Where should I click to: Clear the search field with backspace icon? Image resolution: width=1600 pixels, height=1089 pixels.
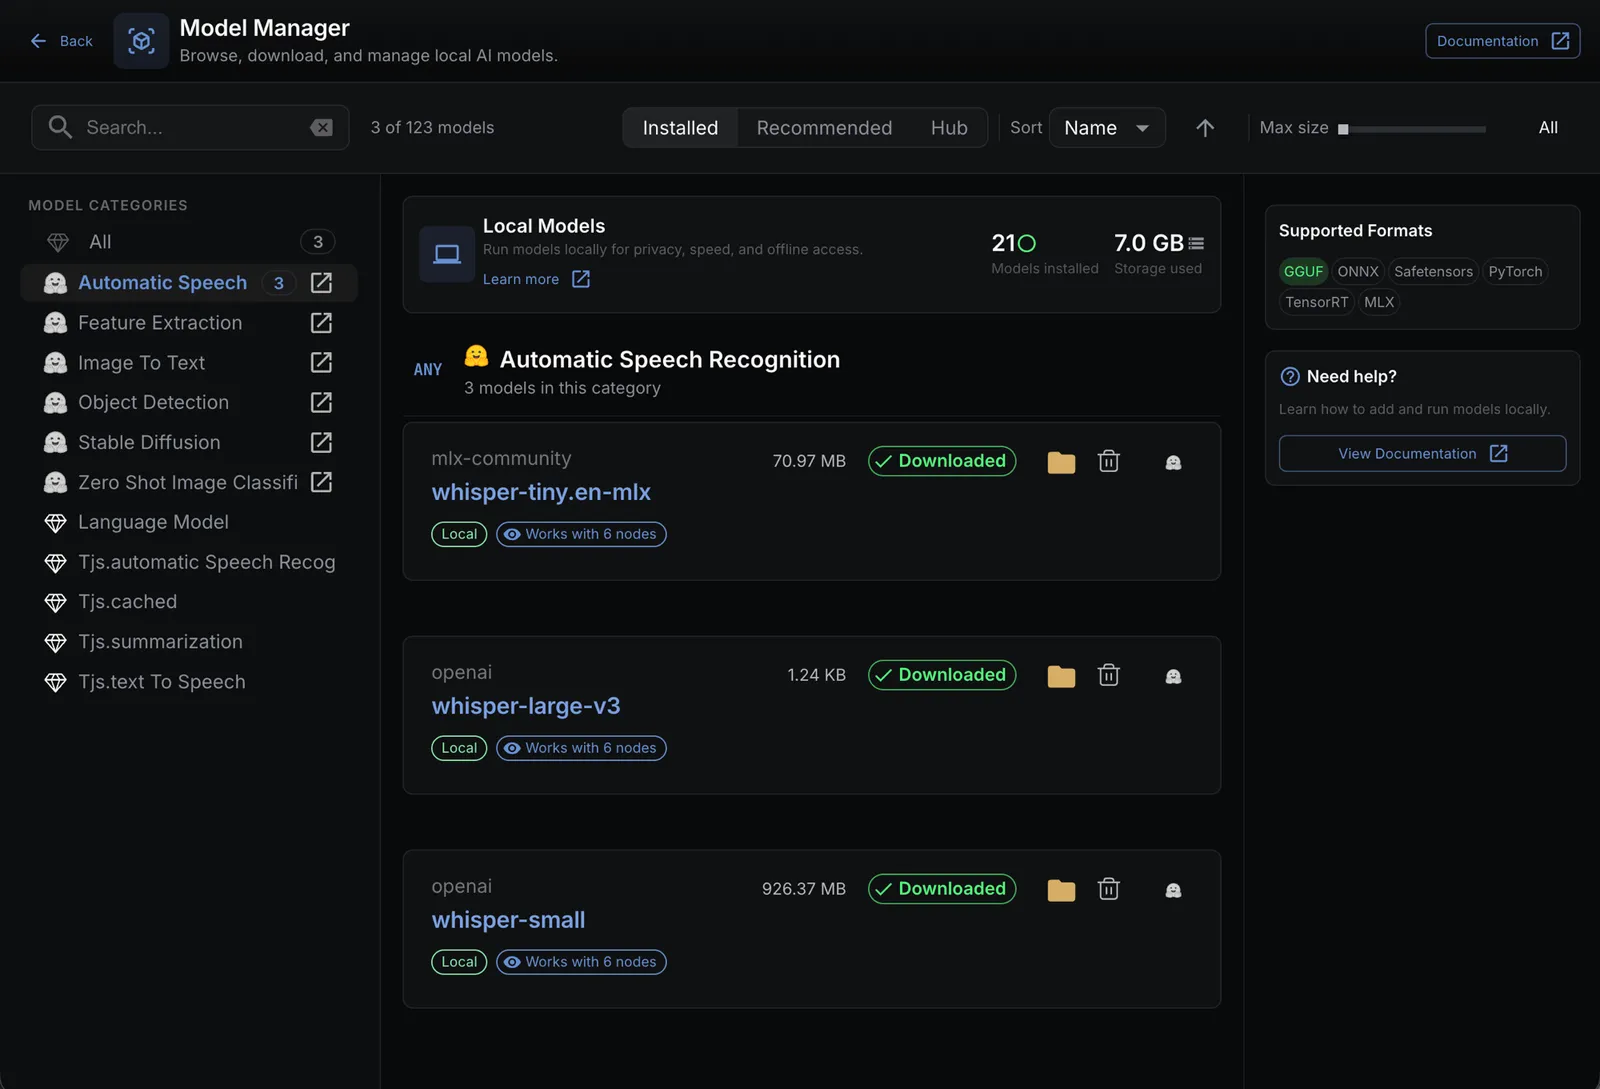(x=321, y=128)
